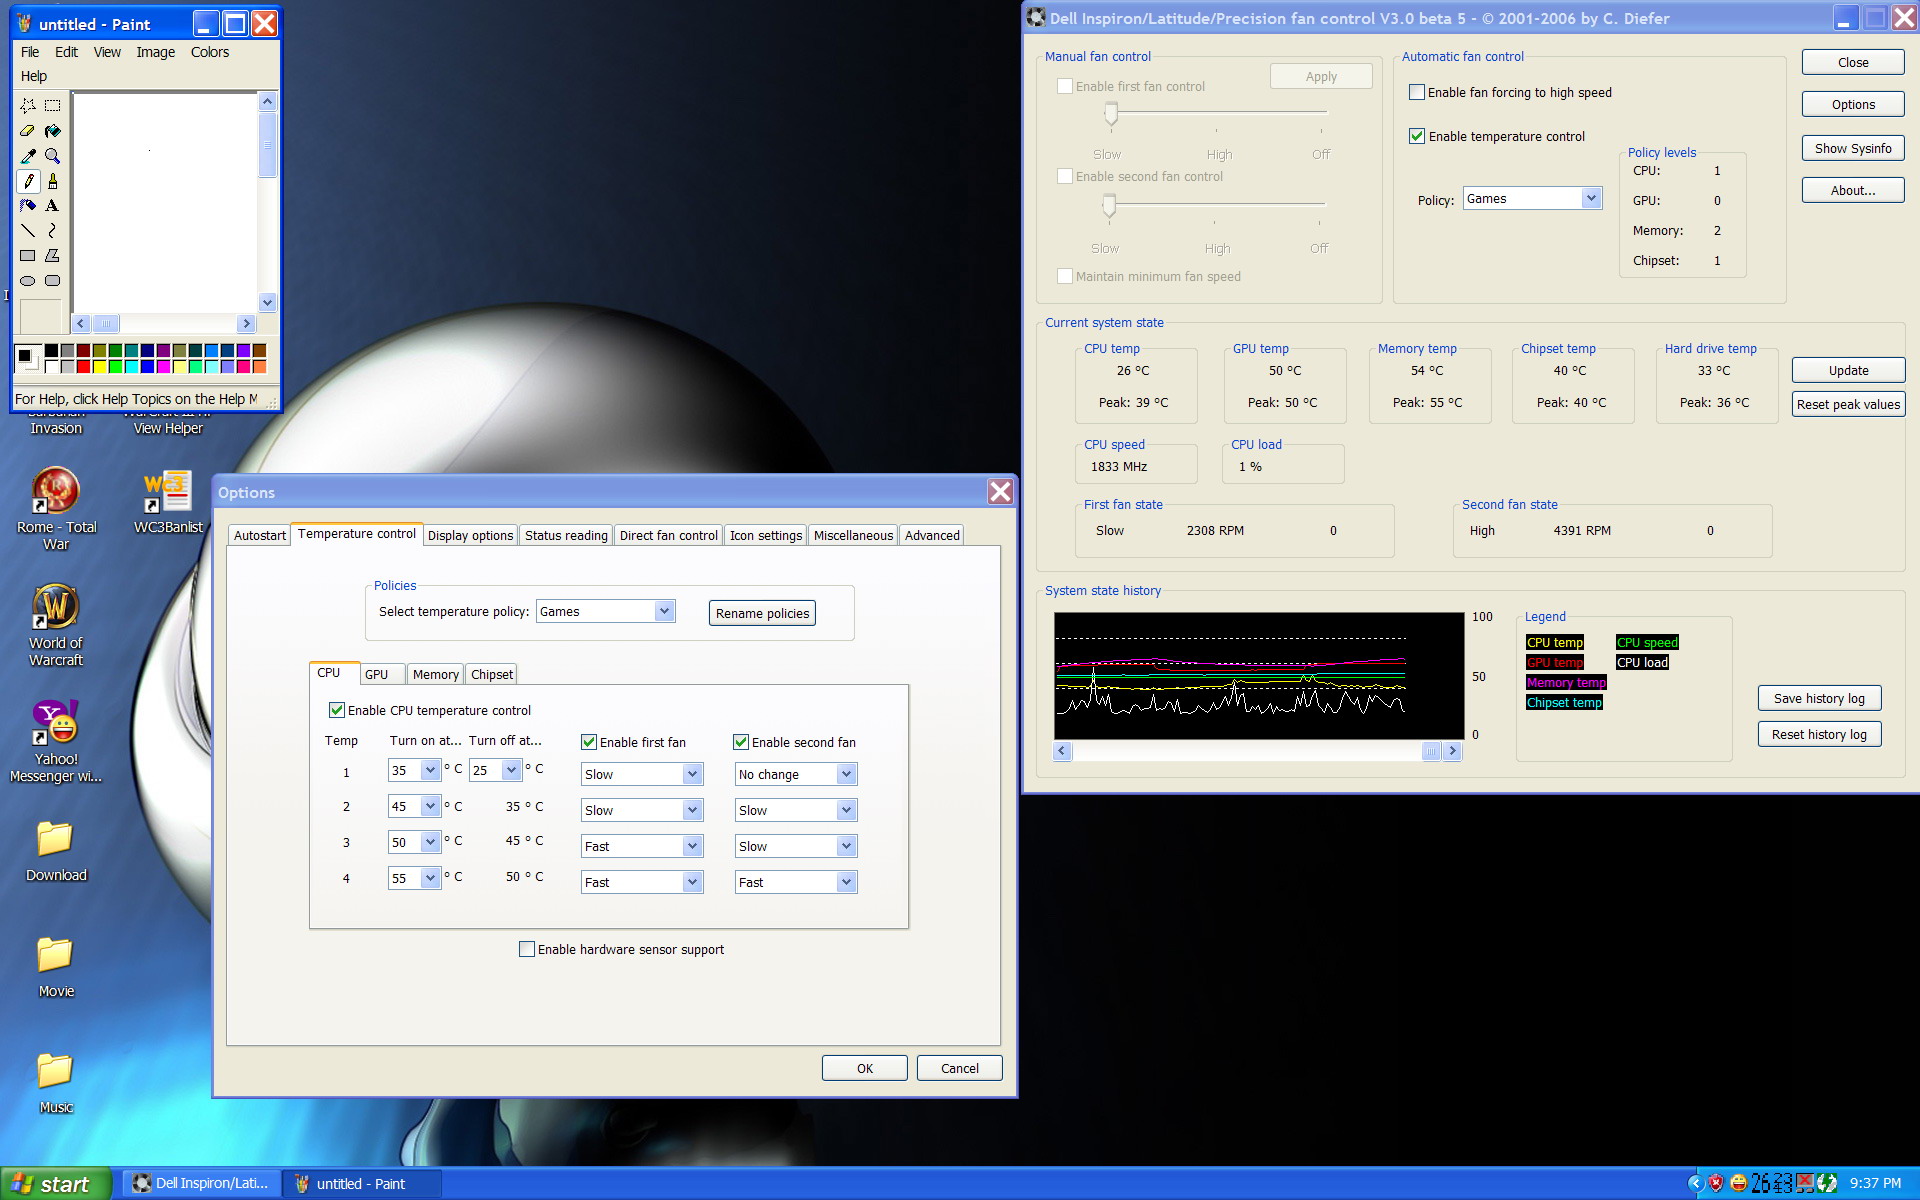This screenshot has height=1200, width=1920.
Task: Pick the red color swatch in Paint palette
Action: (83, 367)
